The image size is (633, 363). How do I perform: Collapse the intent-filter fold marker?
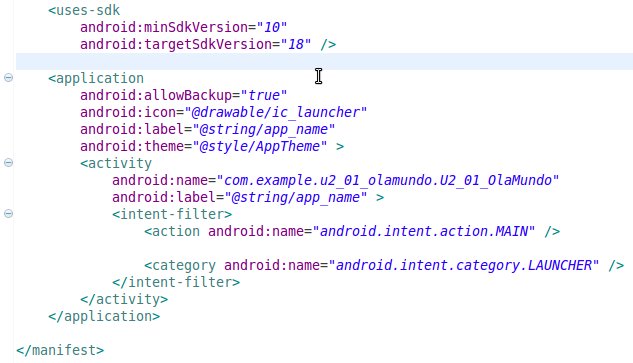click(x=8, y=214)
